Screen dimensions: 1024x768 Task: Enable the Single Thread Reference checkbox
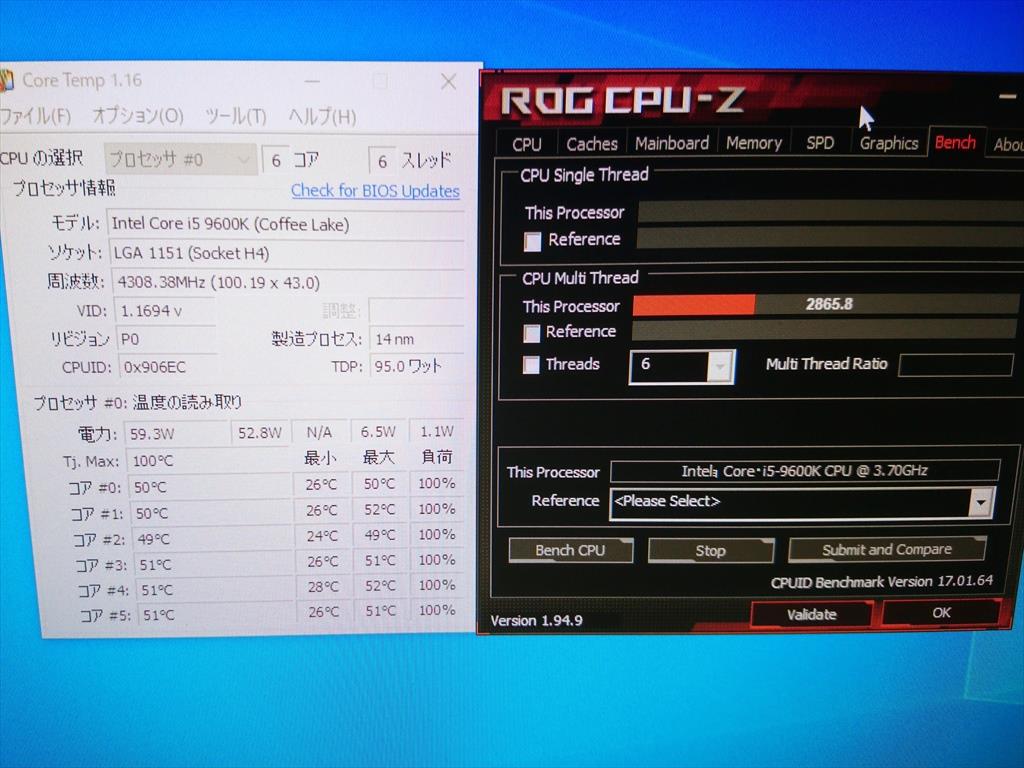(533, 241)
